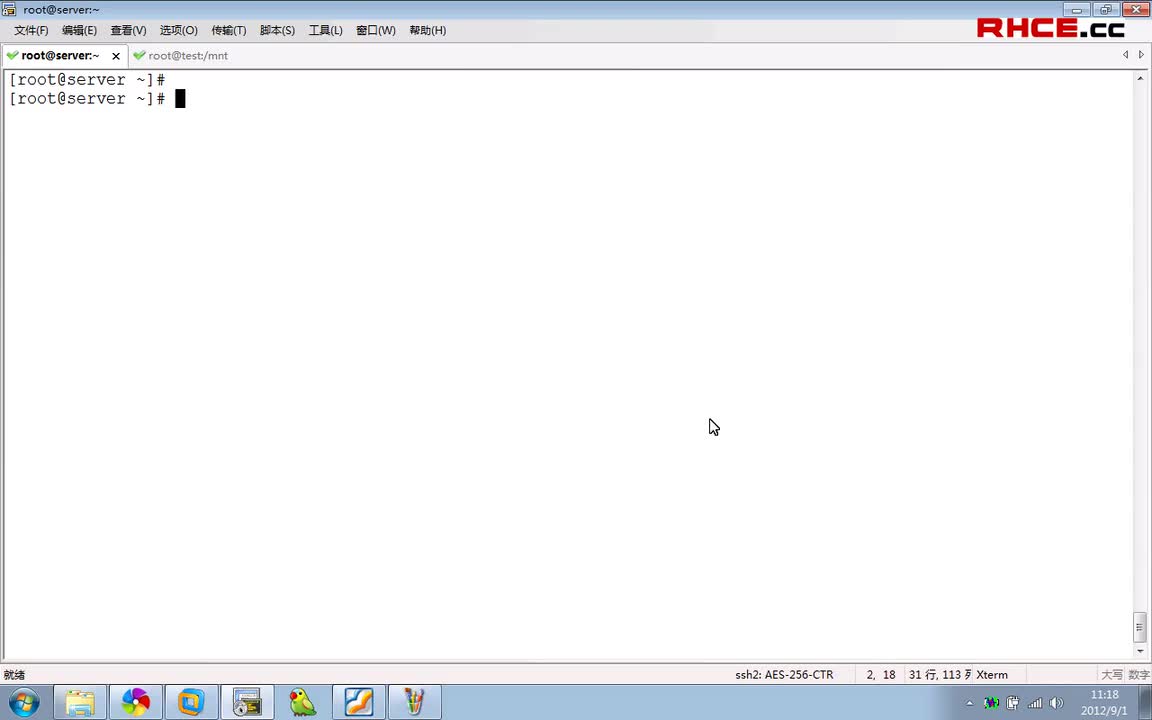The height and width of the screenshot is (720, 1152).
Task: Open the 文件(F) menu
Action: point(31,30)
